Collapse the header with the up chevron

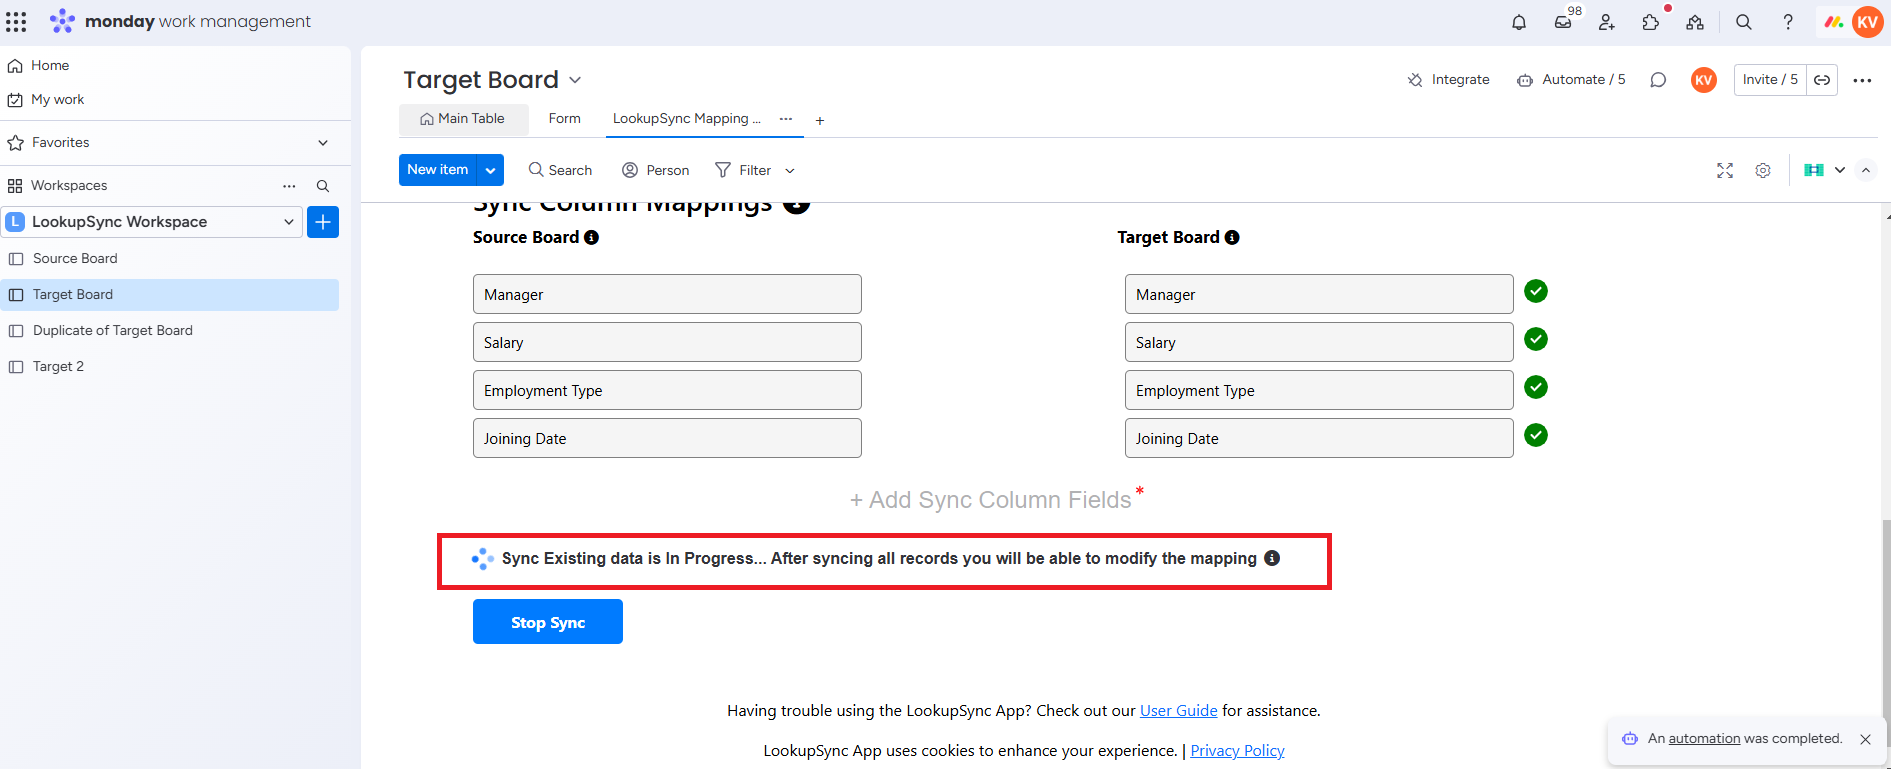1866,170
